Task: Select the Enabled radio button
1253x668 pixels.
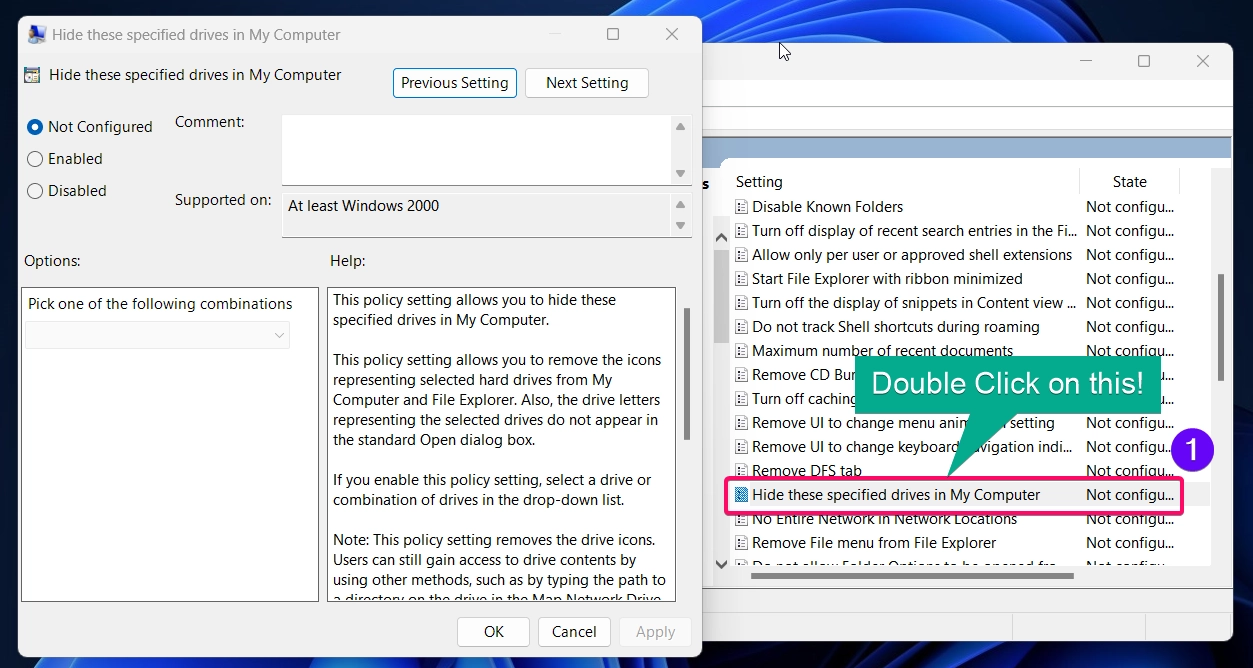Action: 35,159
